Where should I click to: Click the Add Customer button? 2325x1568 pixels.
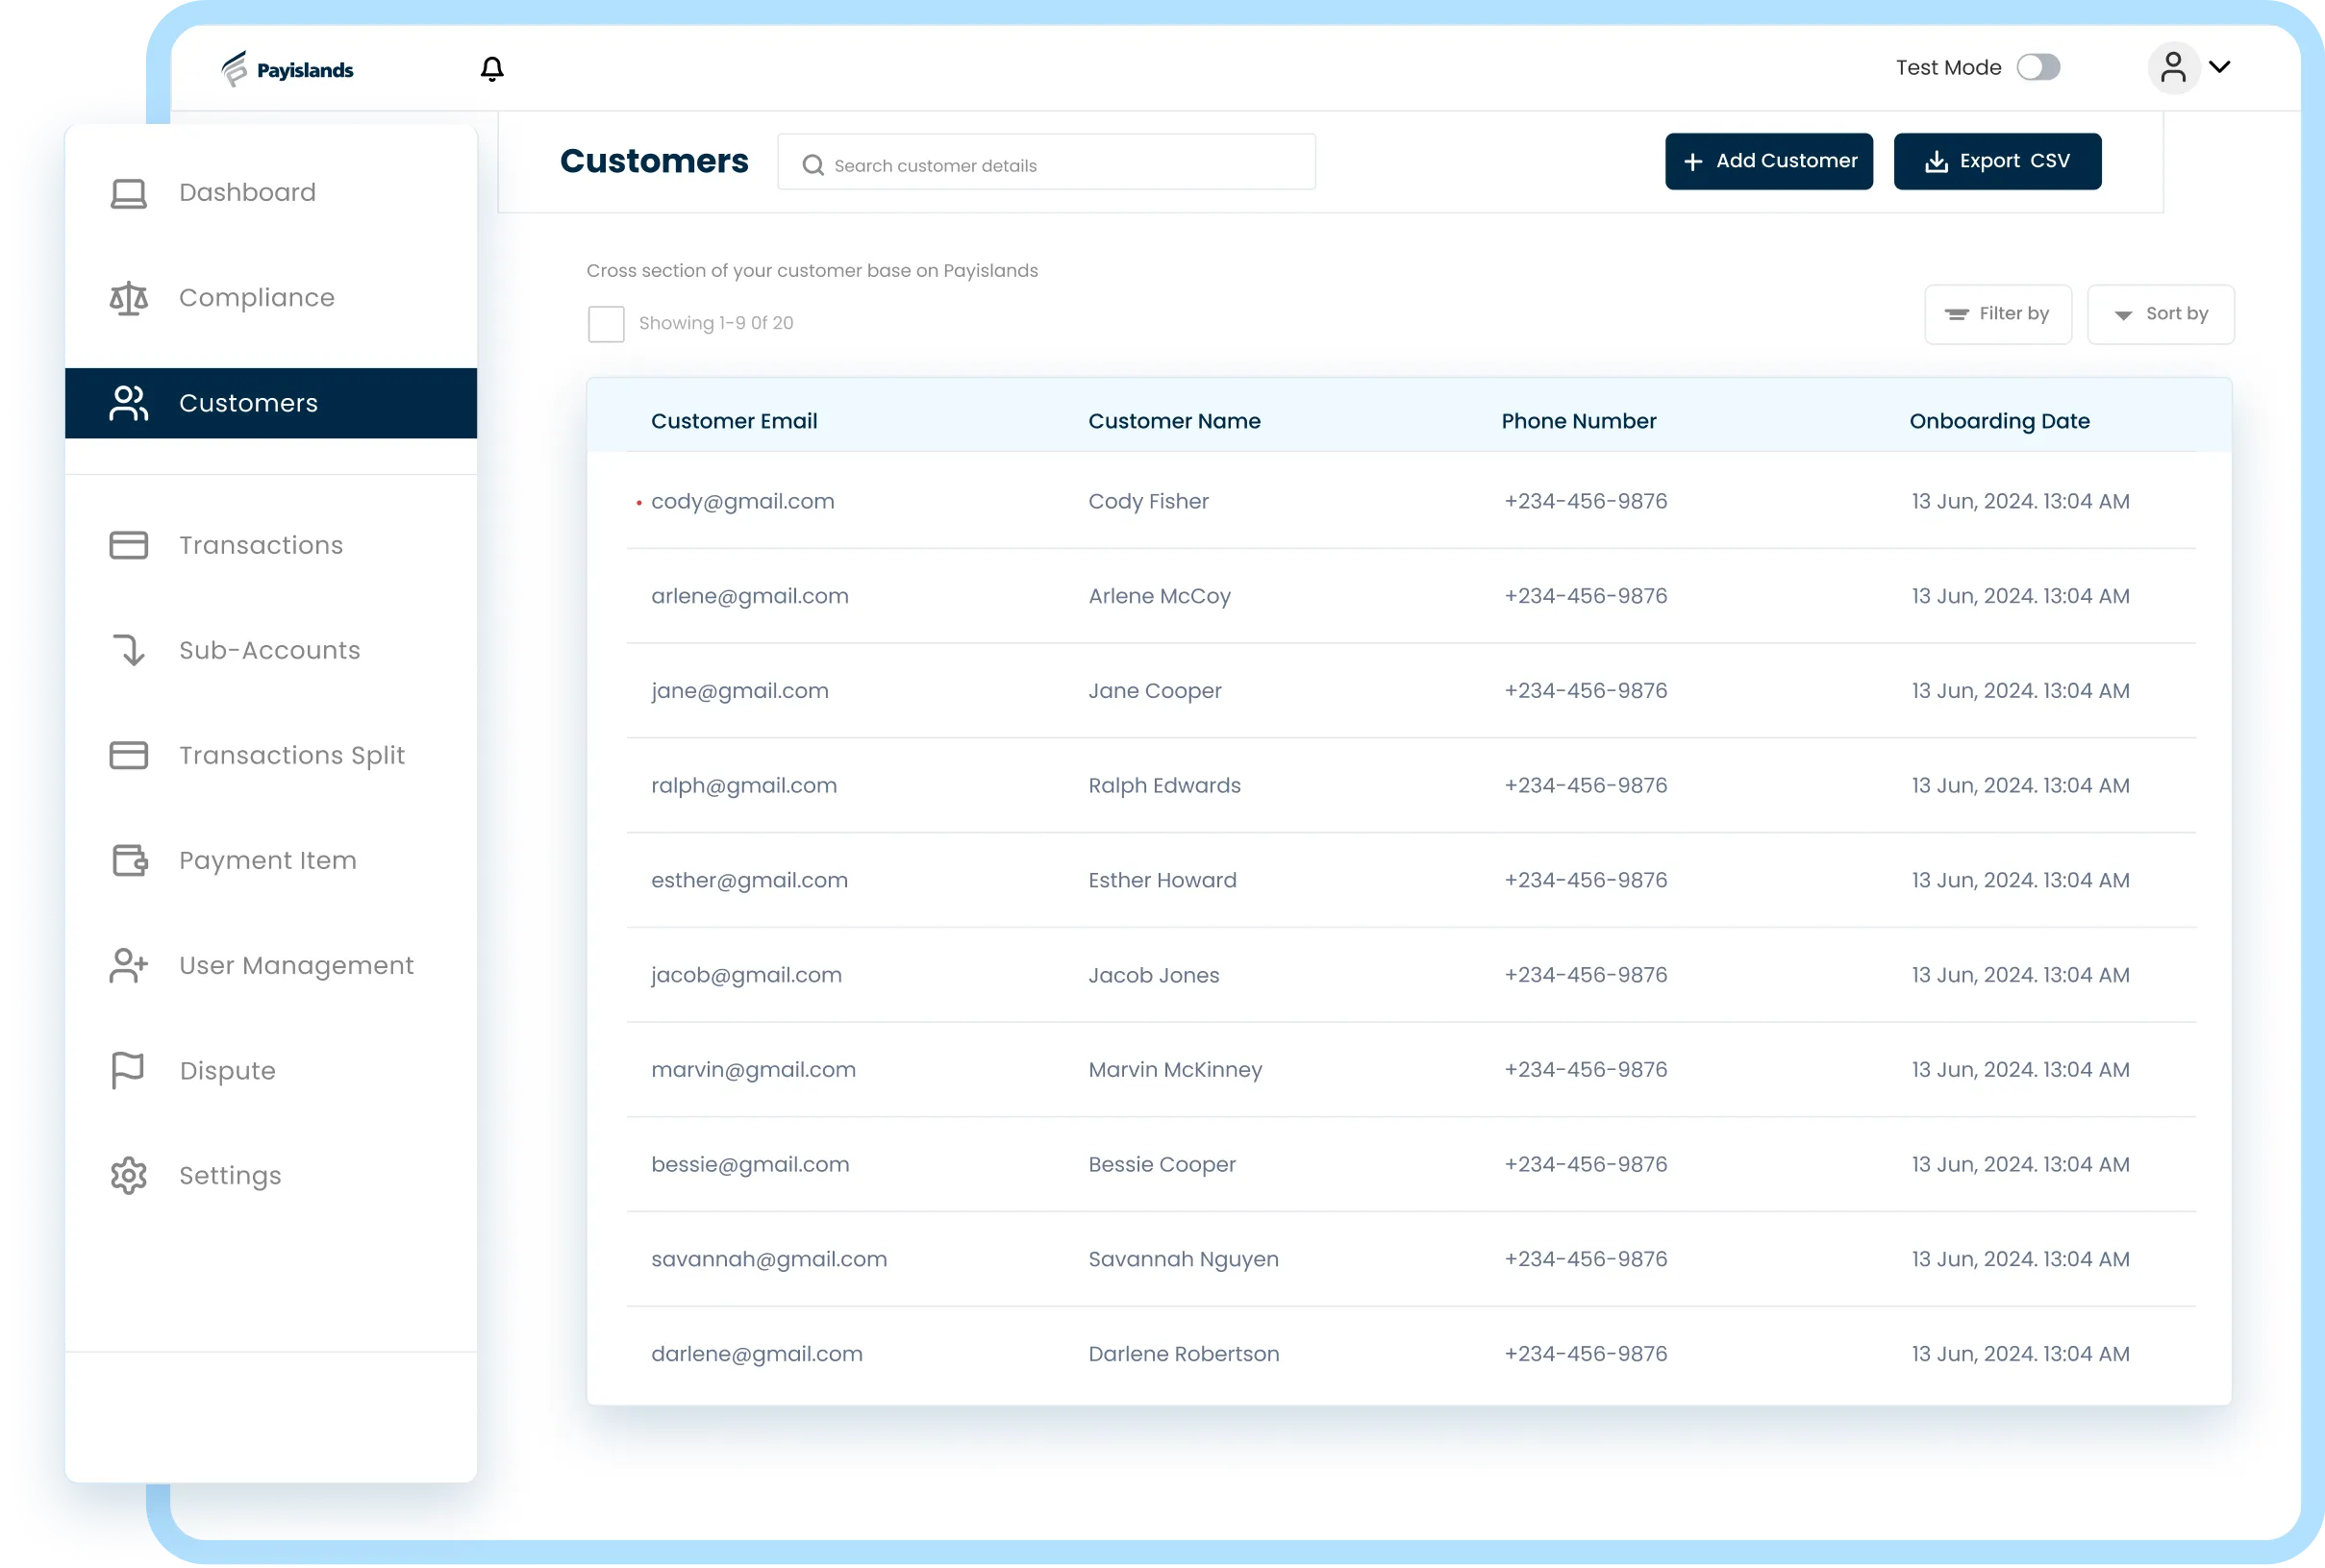[x=1768, y=161]
